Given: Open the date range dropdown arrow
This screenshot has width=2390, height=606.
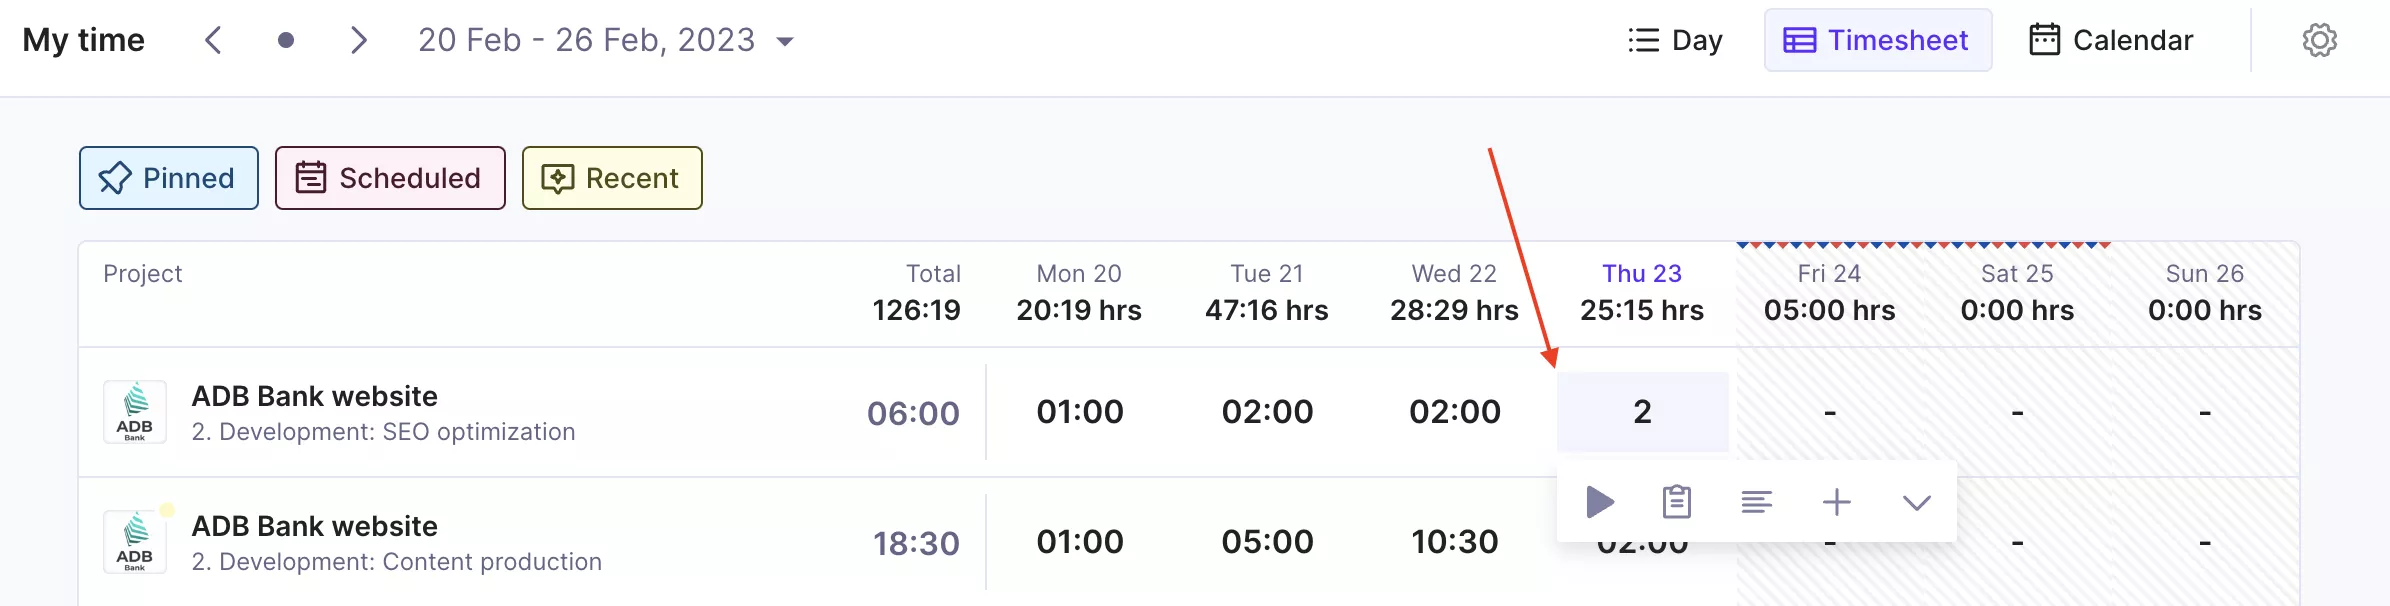Looking at the screenshot, I should [x=785, y=42].
